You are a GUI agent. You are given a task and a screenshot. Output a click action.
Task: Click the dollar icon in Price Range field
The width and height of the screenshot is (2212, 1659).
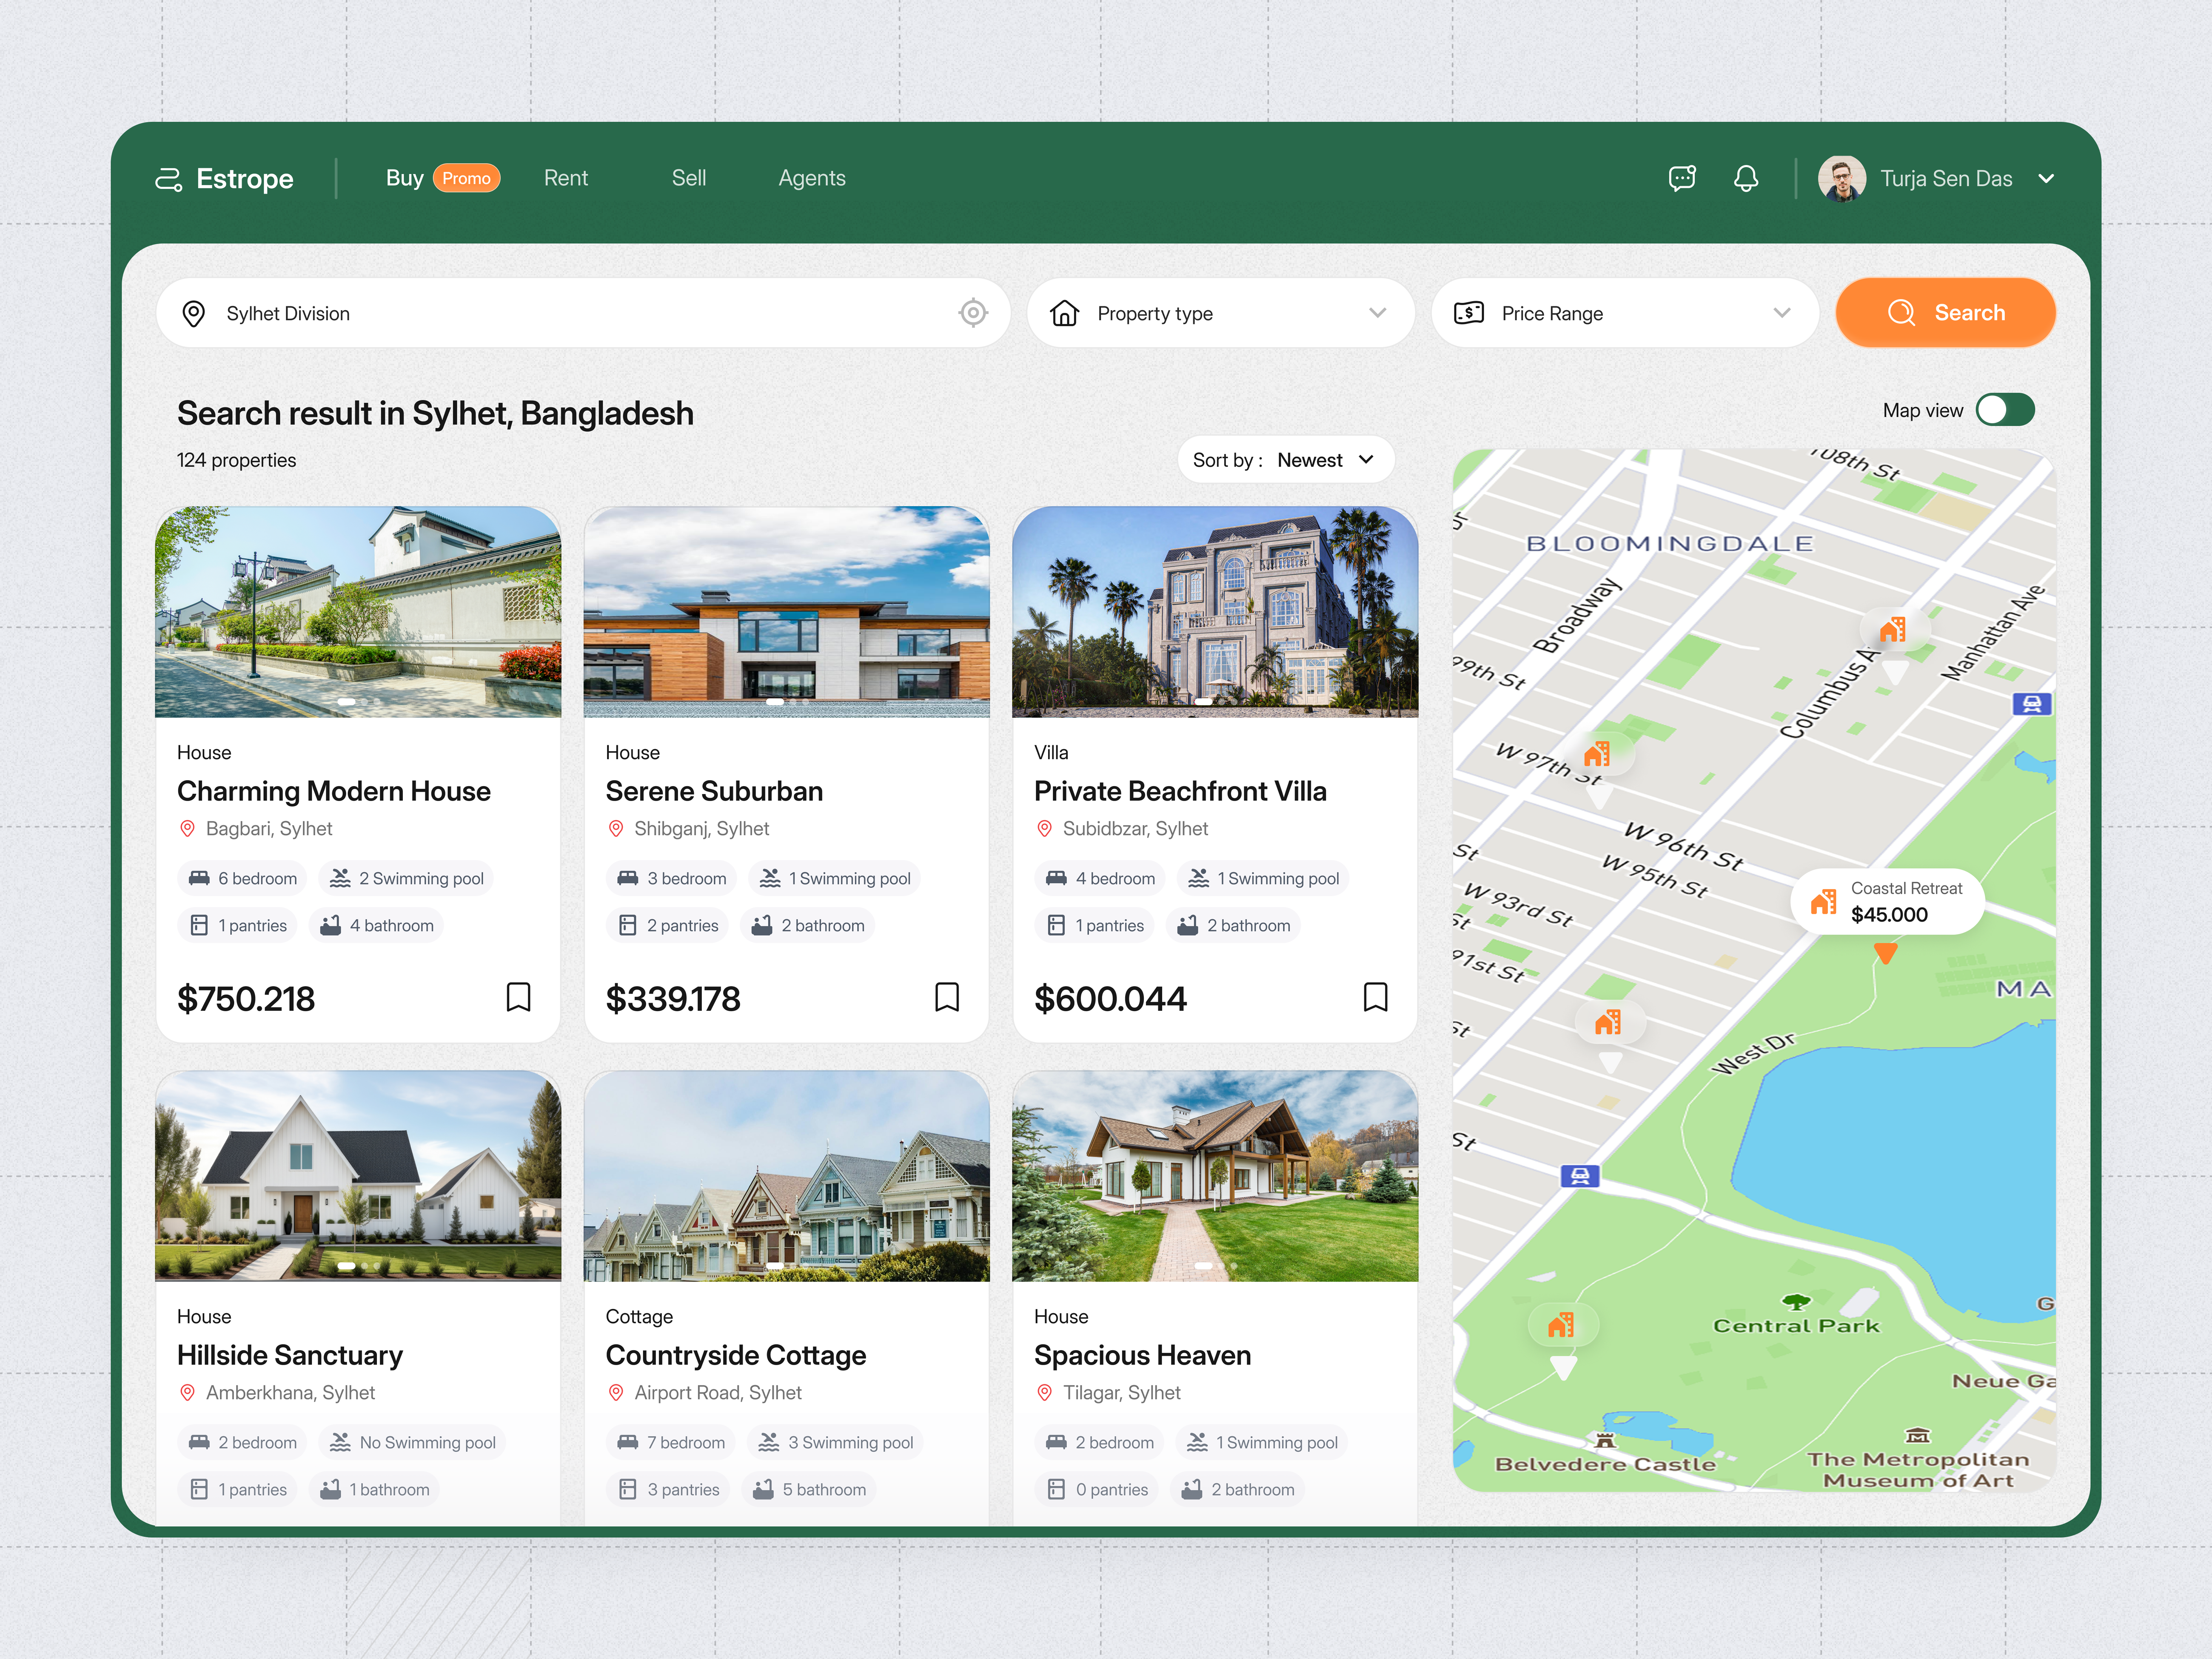[x=1468, y=313]
